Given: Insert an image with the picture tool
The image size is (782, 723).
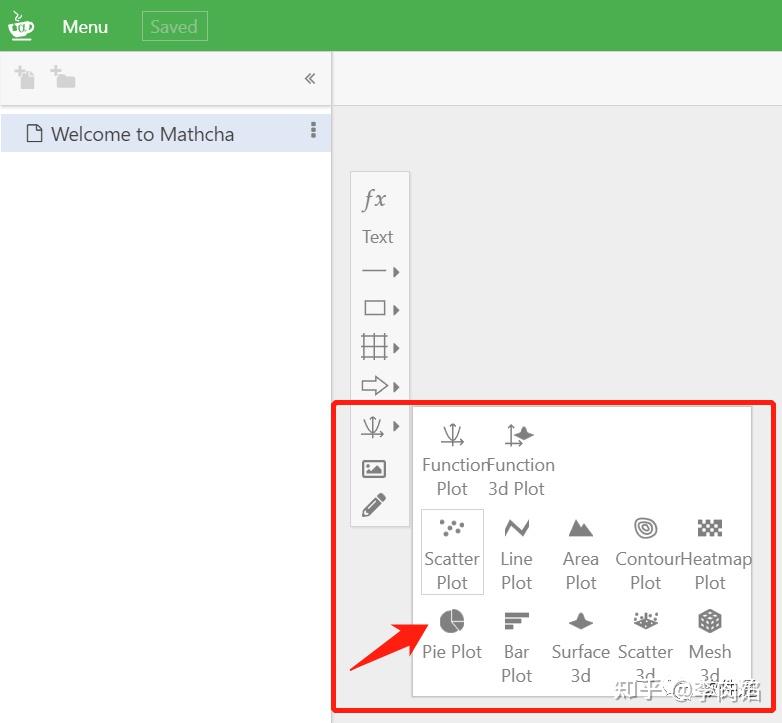Looking at the screenshot, I should point(374,469).
